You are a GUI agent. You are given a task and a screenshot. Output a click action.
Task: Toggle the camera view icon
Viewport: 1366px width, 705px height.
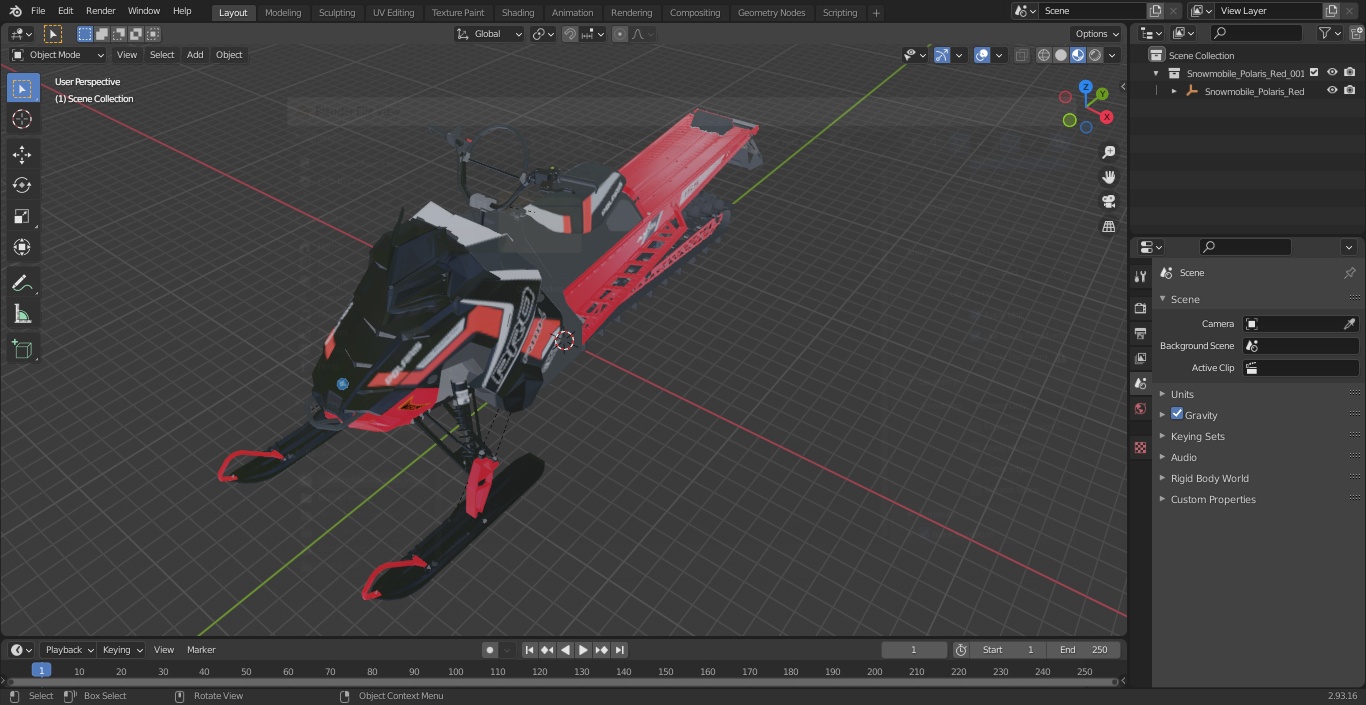(1108, 202)
